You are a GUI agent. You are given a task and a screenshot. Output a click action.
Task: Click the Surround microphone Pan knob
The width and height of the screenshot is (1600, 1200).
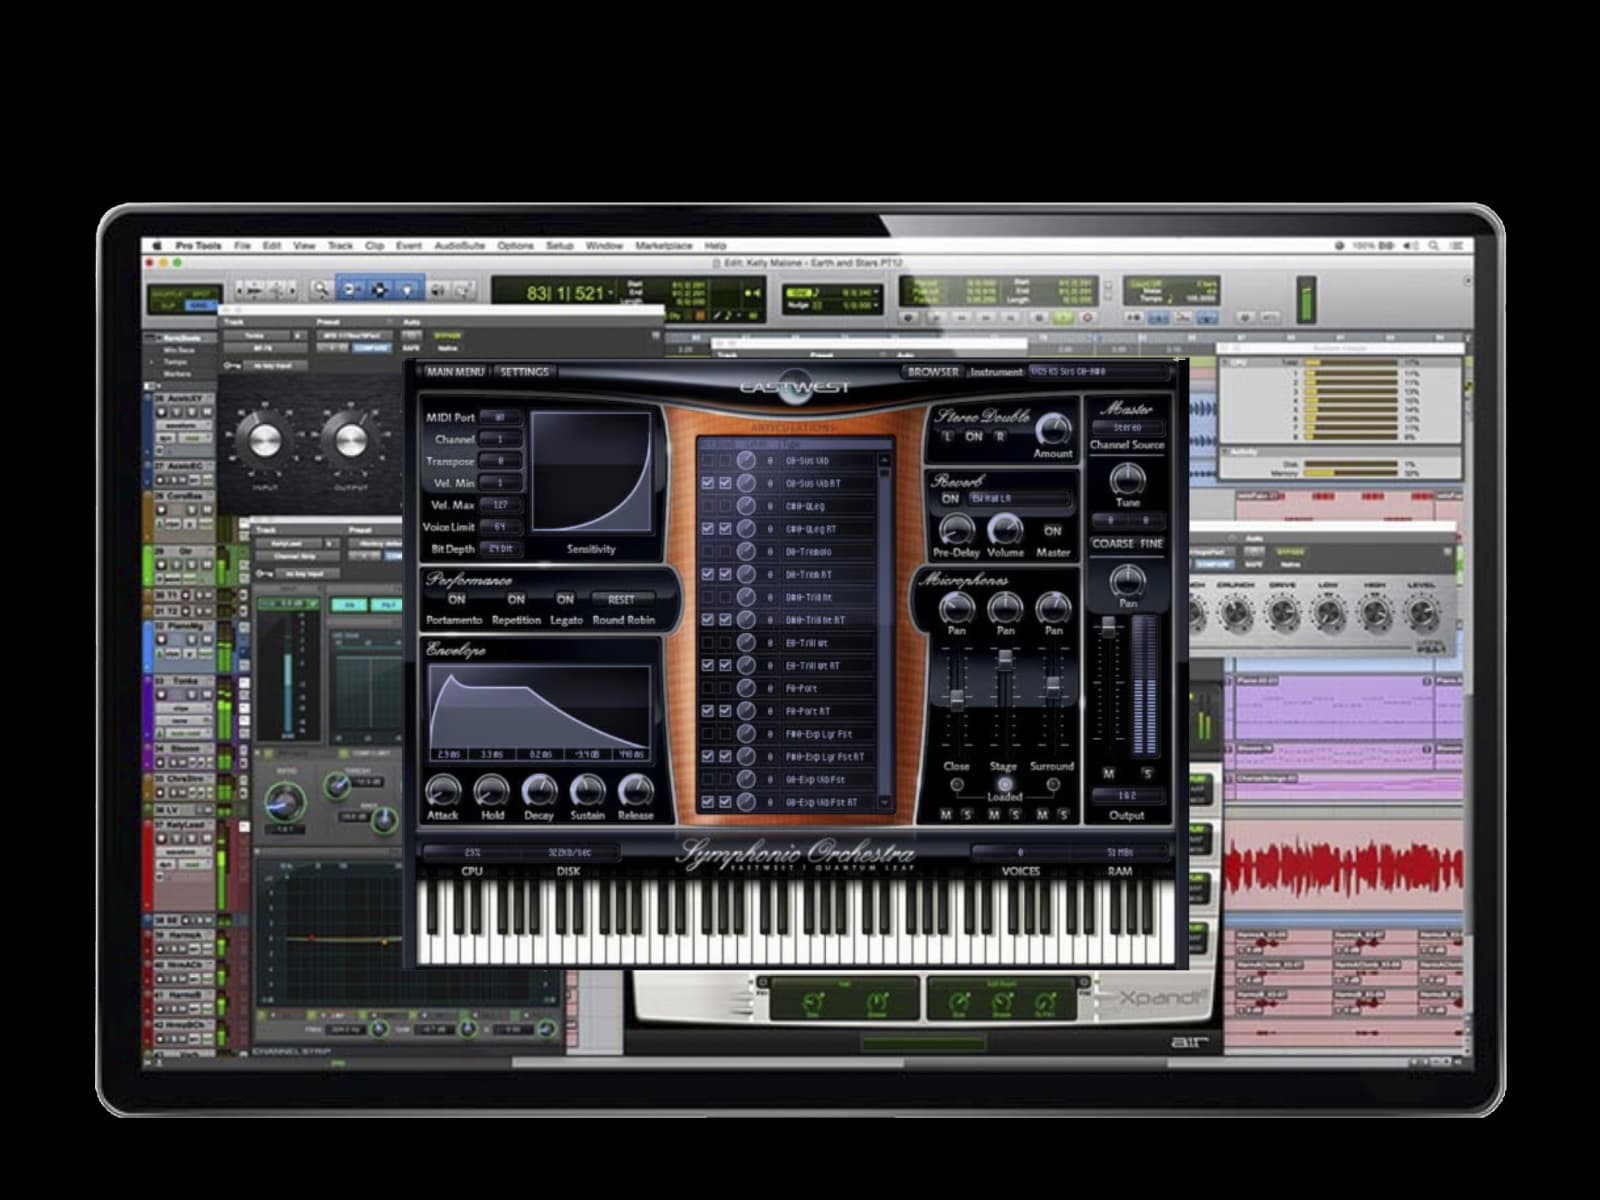[x=1054, y=608]
